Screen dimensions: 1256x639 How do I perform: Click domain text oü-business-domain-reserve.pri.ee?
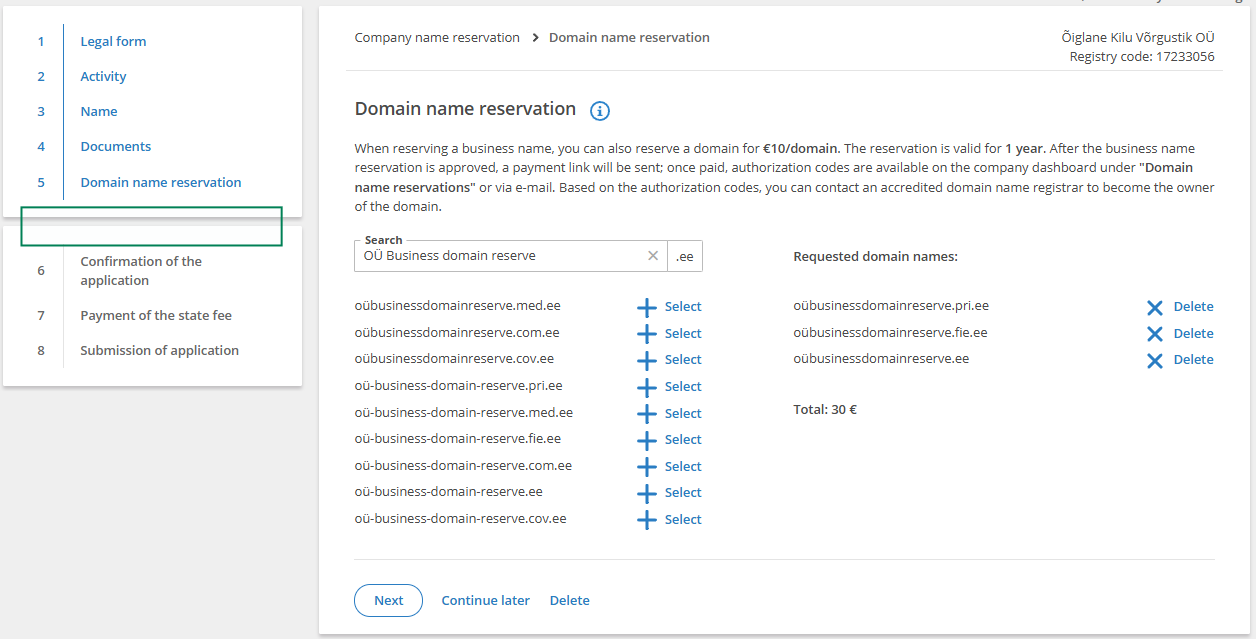(x=458, y=386)
